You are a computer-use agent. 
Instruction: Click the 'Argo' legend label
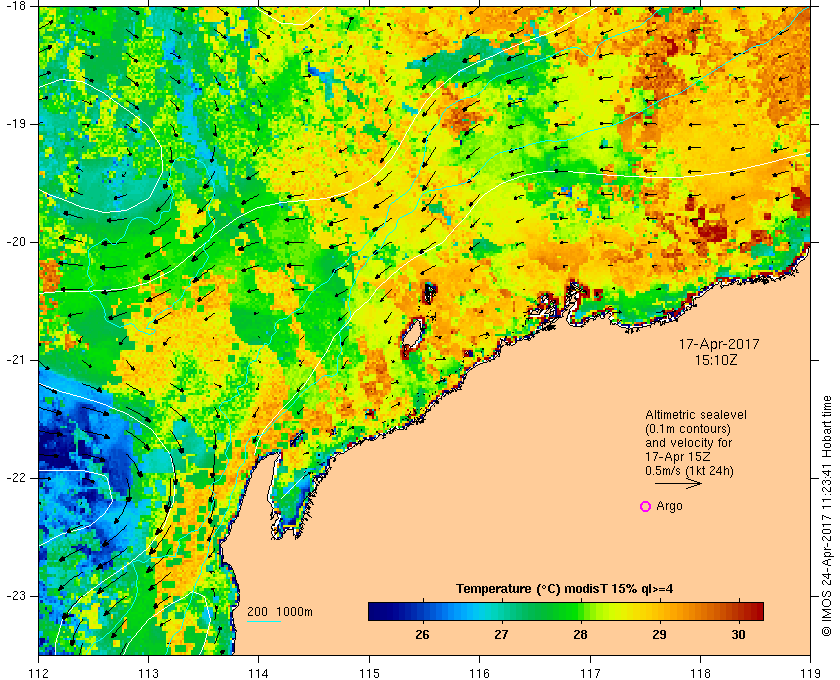[x=670, y=506]
